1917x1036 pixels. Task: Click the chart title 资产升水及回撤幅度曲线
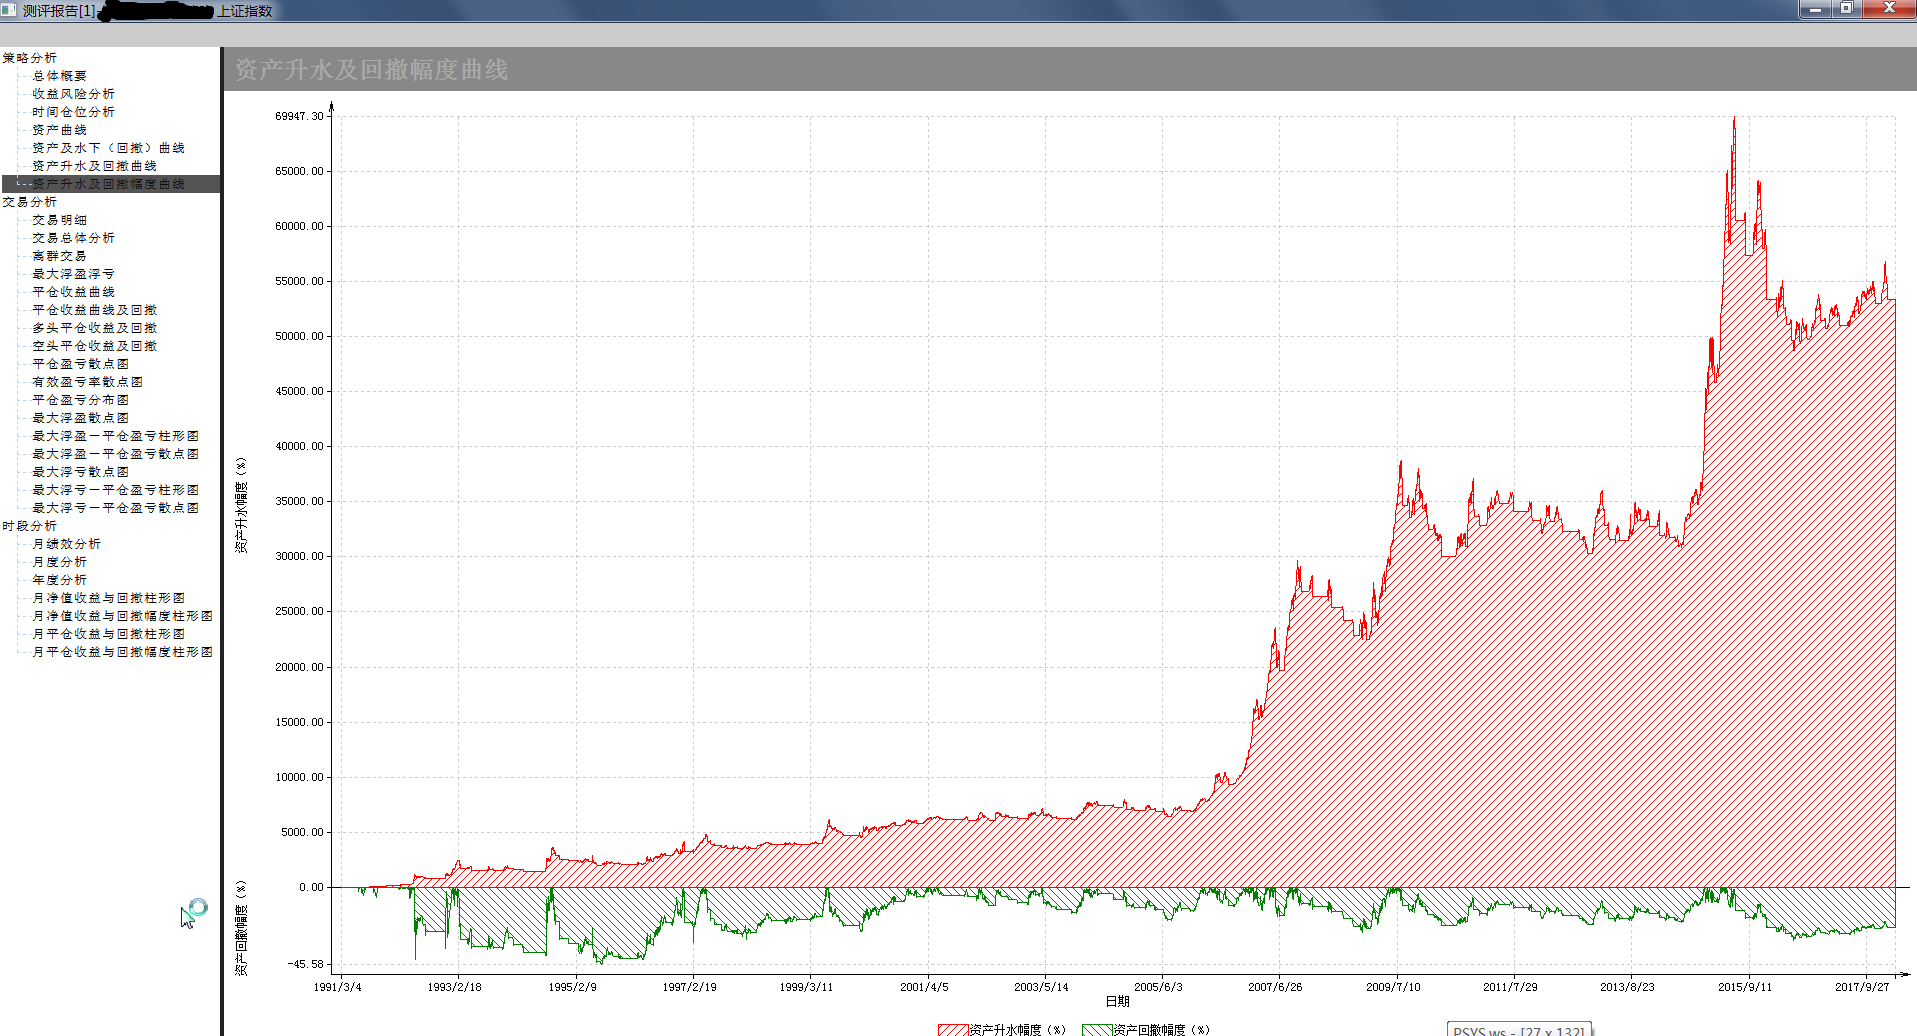[x=371, y=70]
